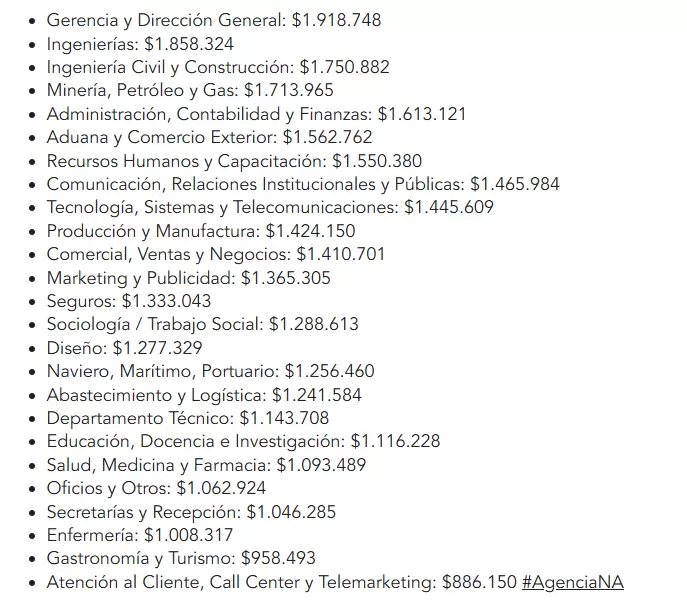Click Administración, Contabilidad y Finanzas text
The image size is (687, 612).
(256, 114)
